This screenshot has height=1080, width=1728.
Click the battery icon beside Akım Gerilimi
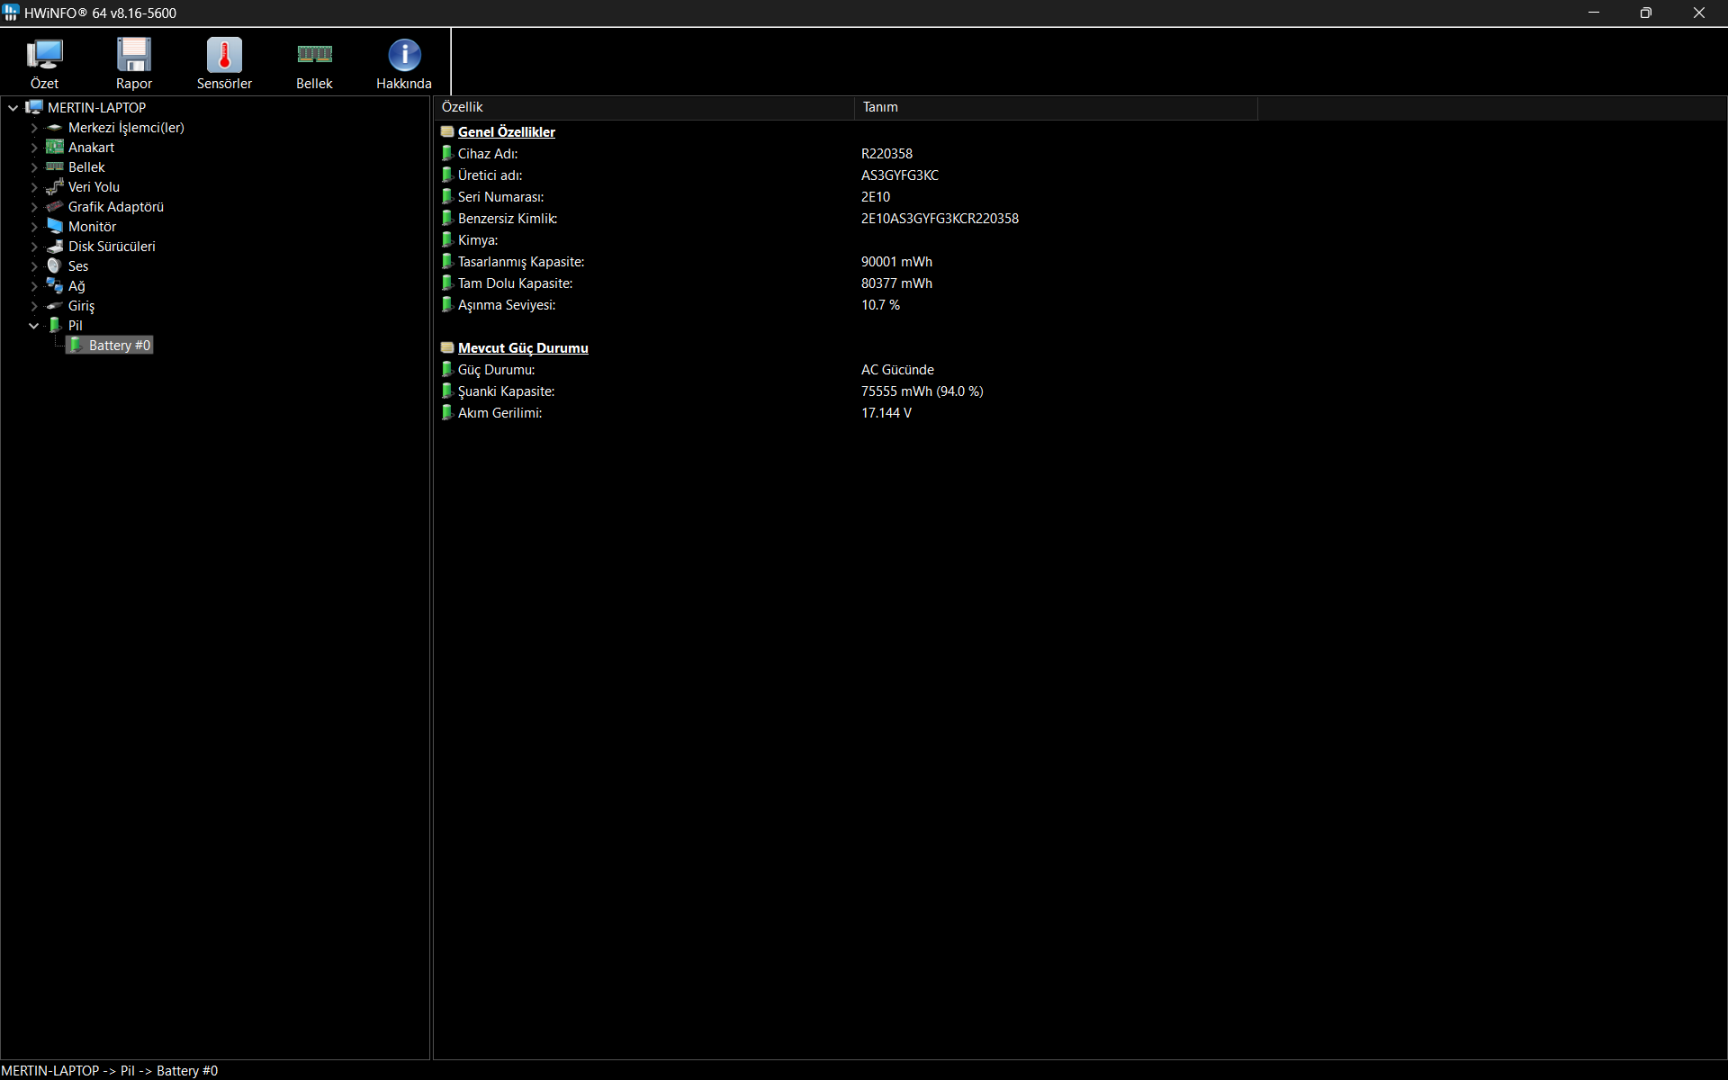tap(447, 412)
